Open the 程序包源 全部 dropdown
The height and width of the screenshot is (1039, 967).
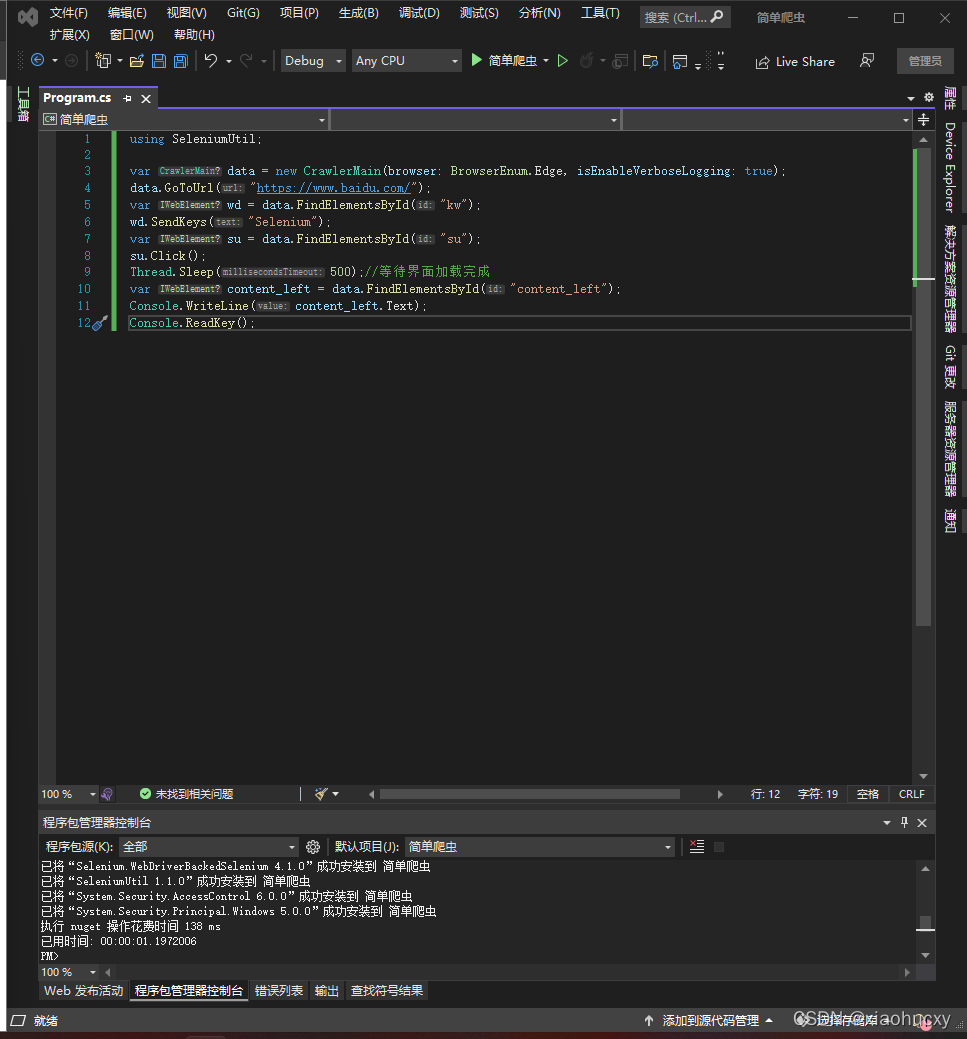(x=208, y=847)
